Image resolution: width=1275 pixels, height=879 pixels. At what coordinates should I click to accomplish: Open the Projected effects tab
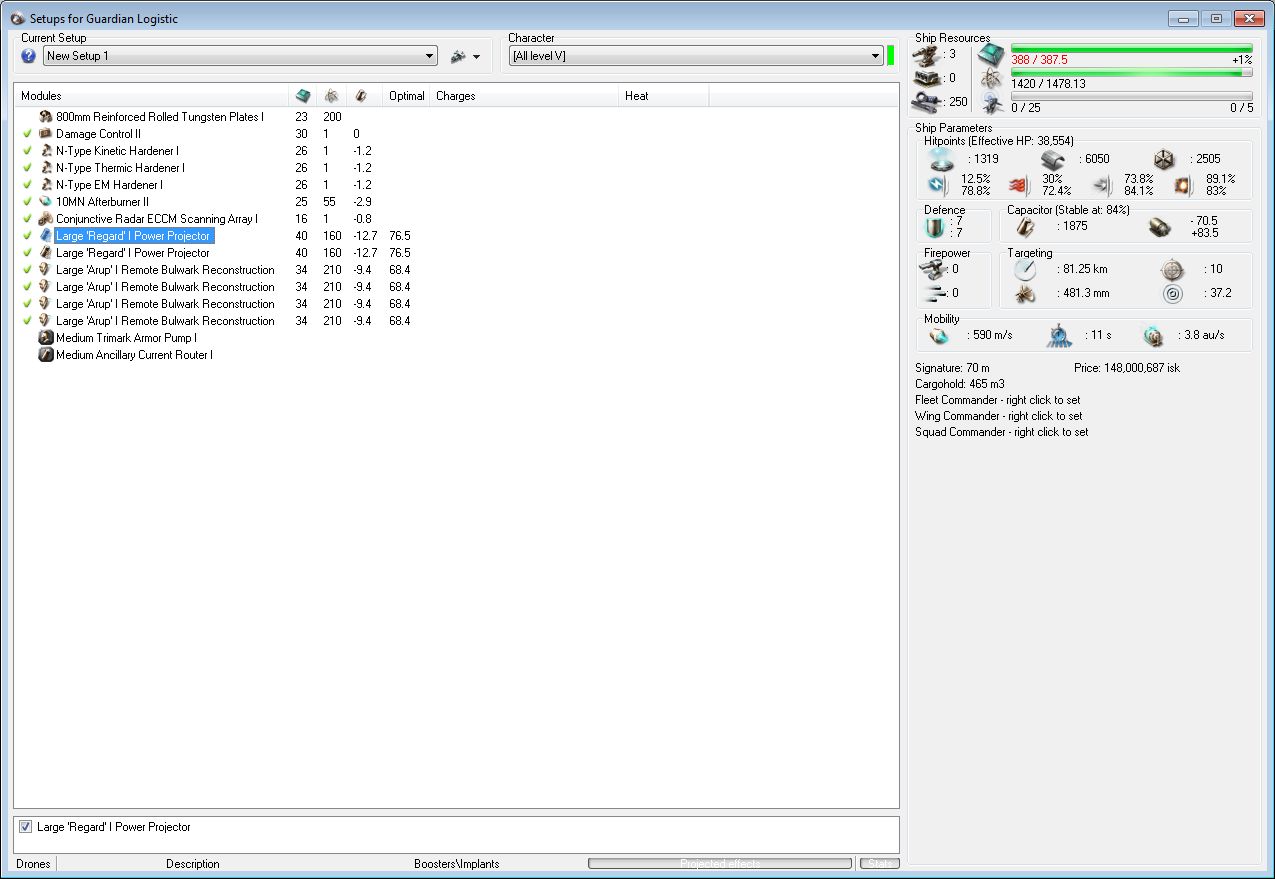click(x=721, y=864)
